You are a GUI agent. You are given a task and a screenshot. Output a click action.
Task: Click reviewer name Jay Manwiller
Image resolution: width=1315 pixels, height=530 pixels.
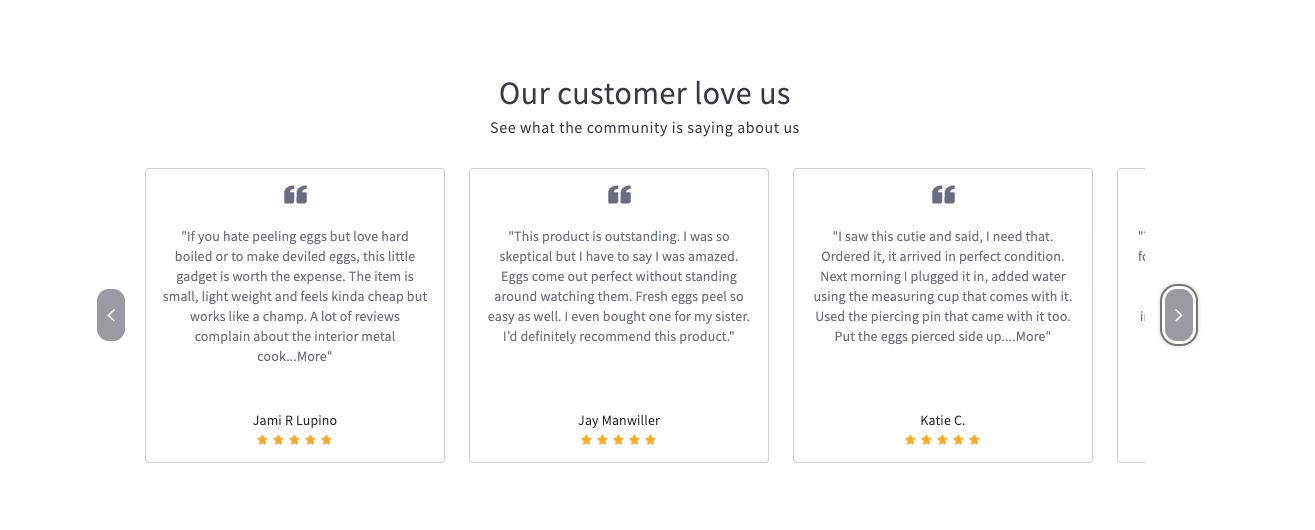619,420
